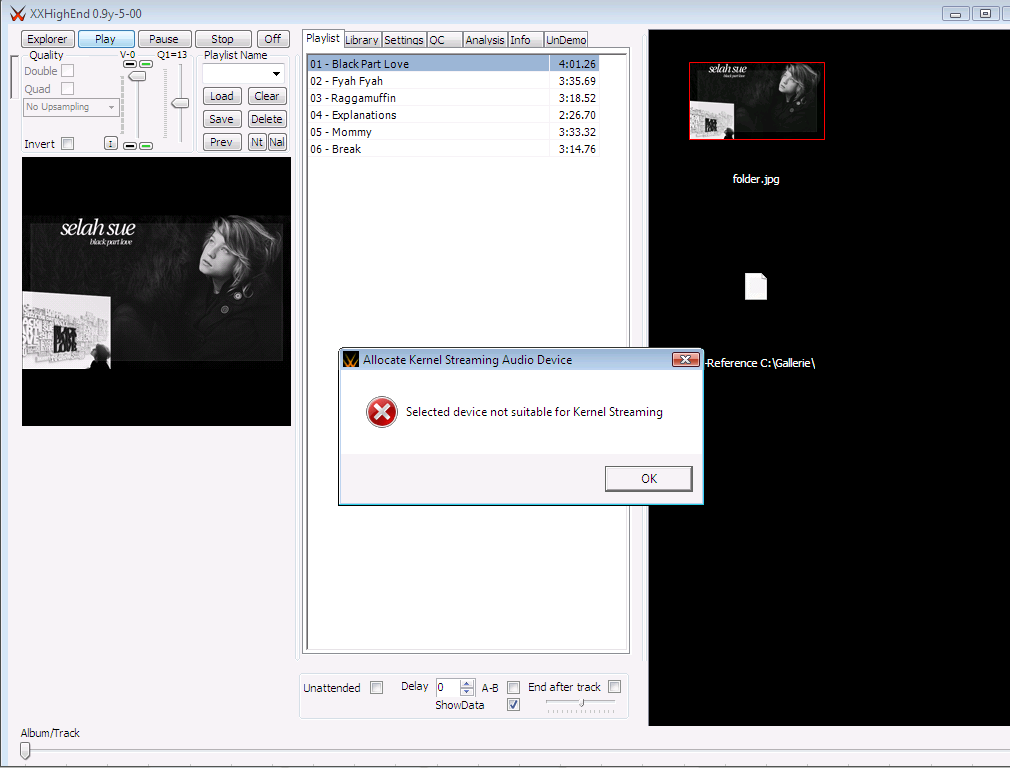Close the Allocate Kernel Streaming Audio Device dialog
1010x768 pixels.
tap(685, 359)
